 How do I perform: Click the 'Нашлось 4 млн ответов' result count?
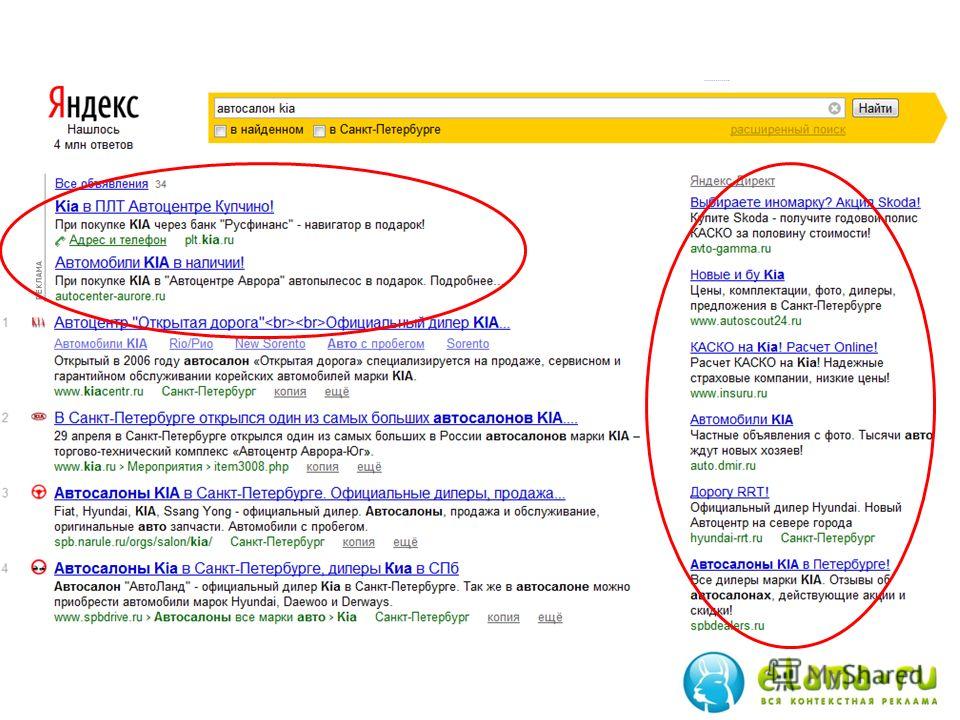pyautogui.click(x=93, y=137)
